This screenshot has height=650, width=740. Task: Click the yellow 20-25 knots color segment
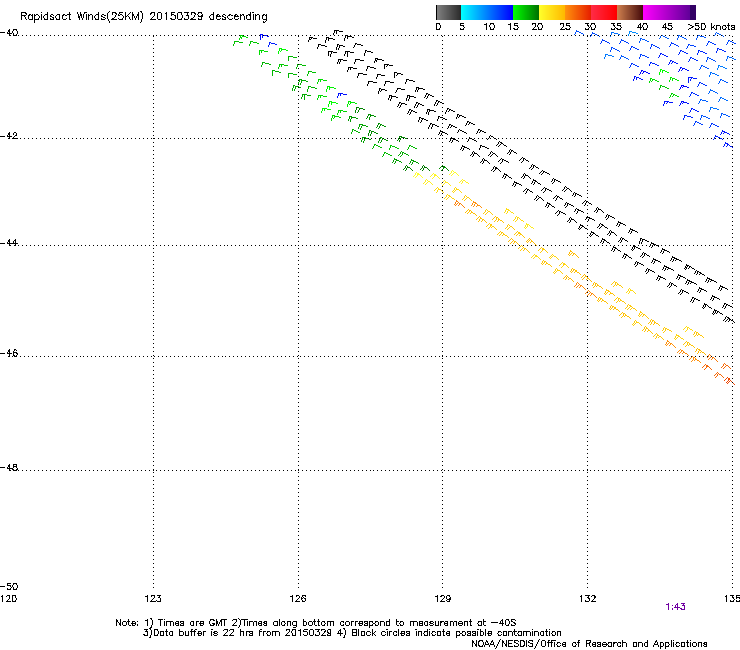pyautogui.click(x=552, y=12)
